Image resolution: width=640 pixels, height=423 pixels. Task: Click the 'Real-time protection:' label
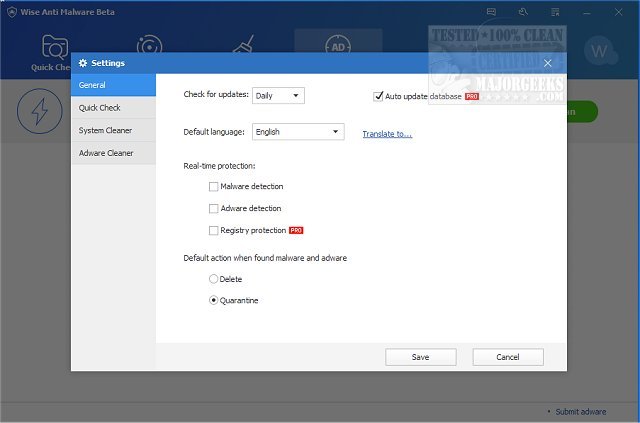219,166
